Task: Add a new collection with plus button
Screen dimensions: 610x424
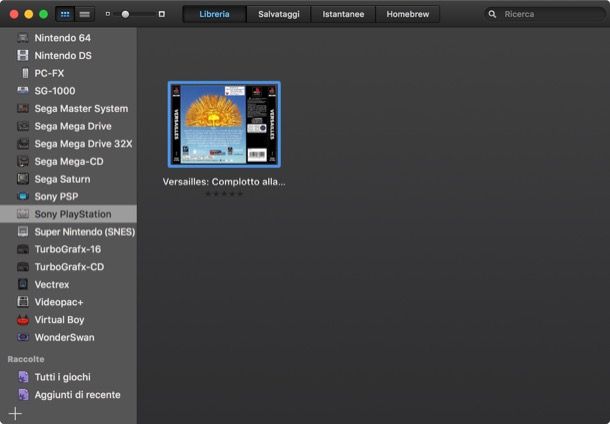Action: coord(15,413)
